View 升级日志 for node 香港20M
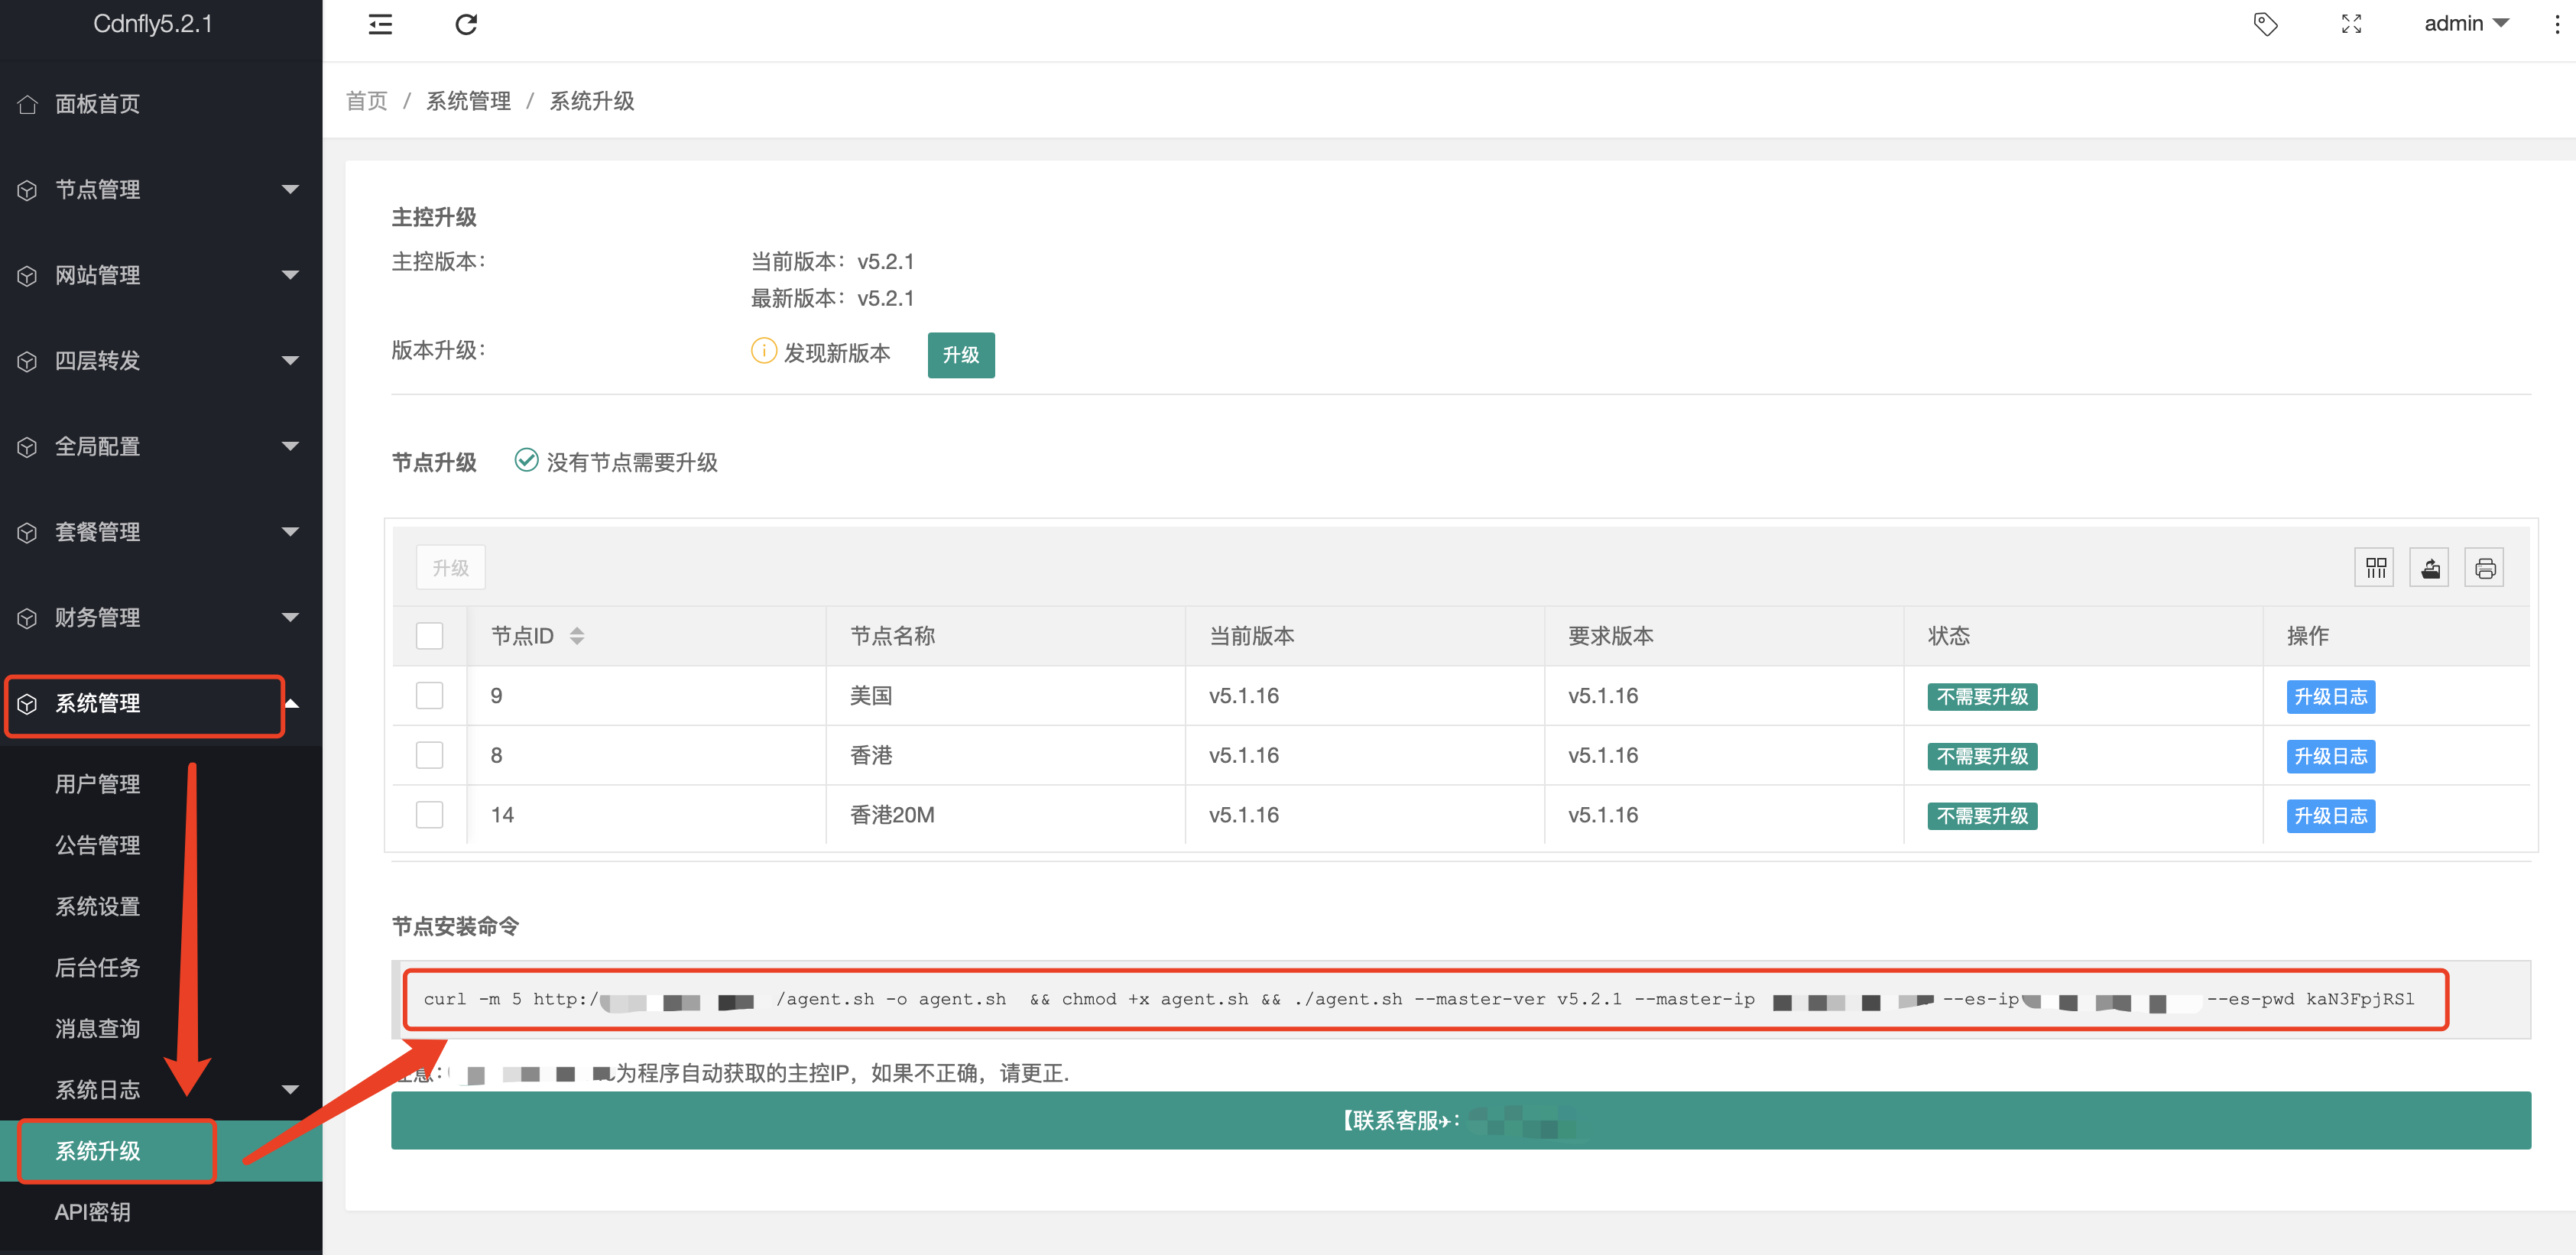2576x1255 pixels. pyautogui.click(x=2330, y=816)
